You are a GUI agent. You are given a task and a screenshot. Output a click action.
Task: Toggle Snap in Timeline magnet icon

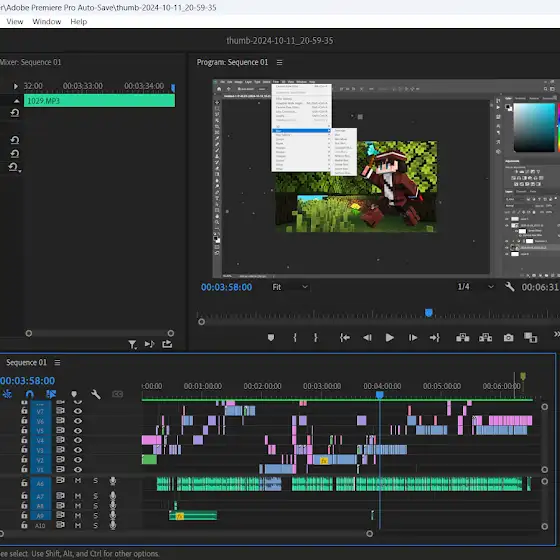pos(30,394)
